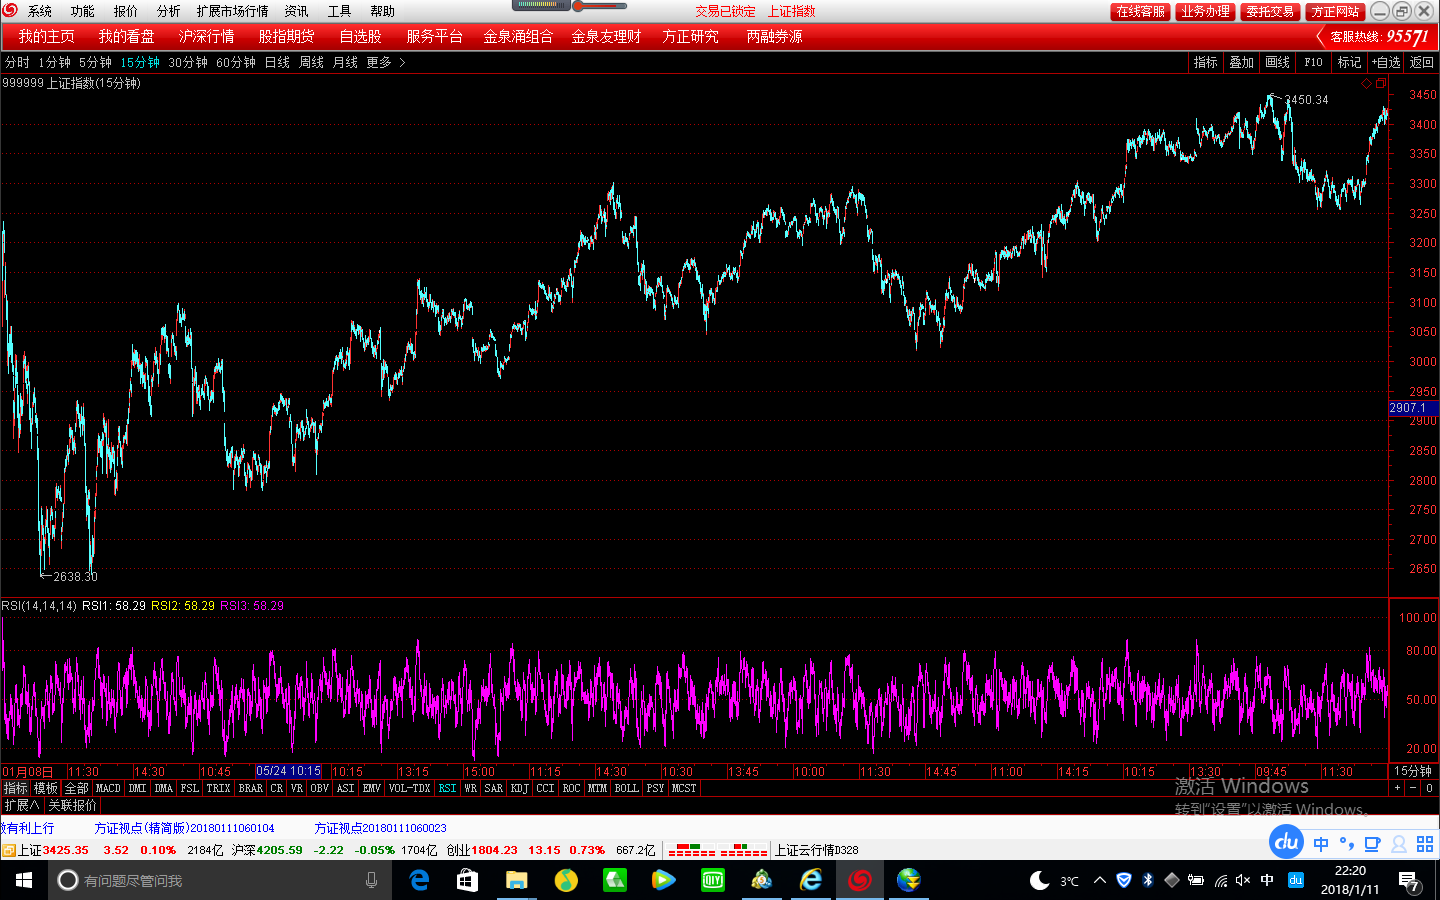The image size is (1440, 900).
Task: Click the 叠加 overlay button
Action: (1242, 62)
